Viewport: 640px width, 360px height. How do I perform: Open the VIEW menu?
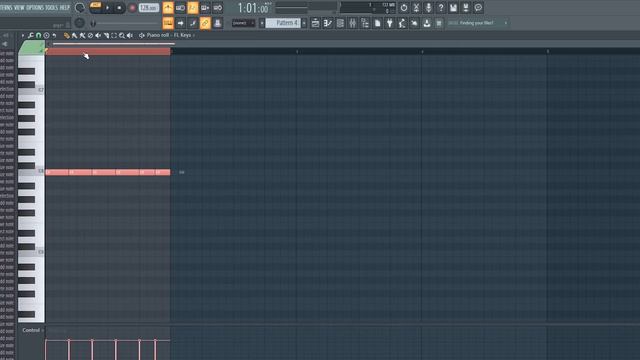[x=19, y=7]
